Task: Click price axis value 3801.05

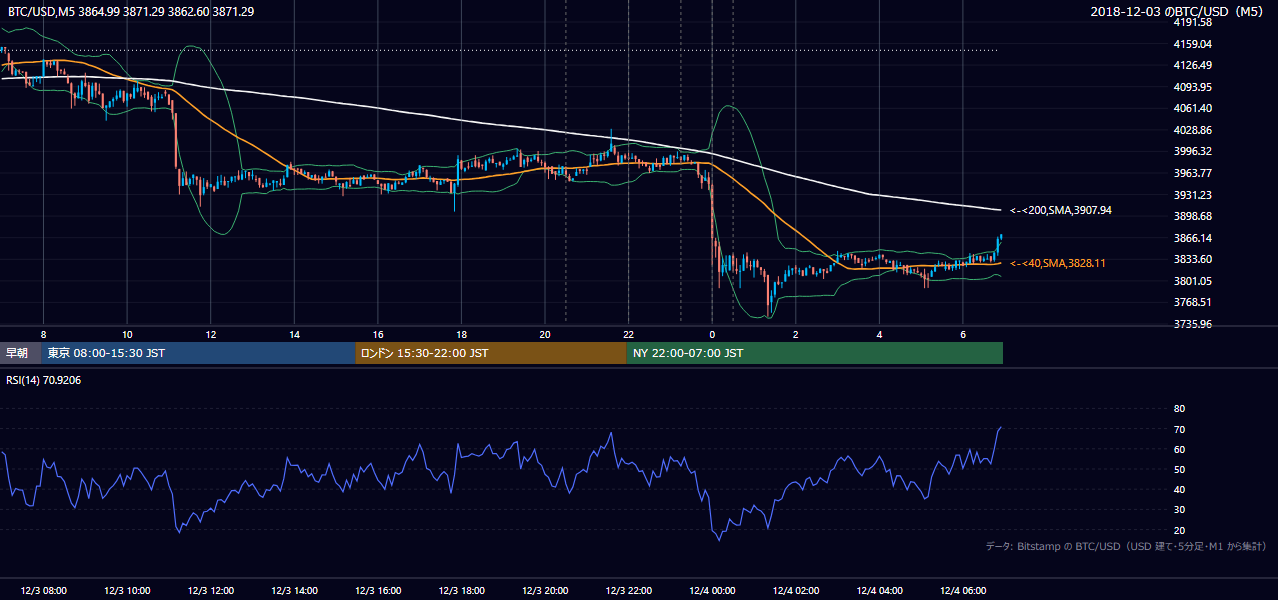Action: 1192,281
